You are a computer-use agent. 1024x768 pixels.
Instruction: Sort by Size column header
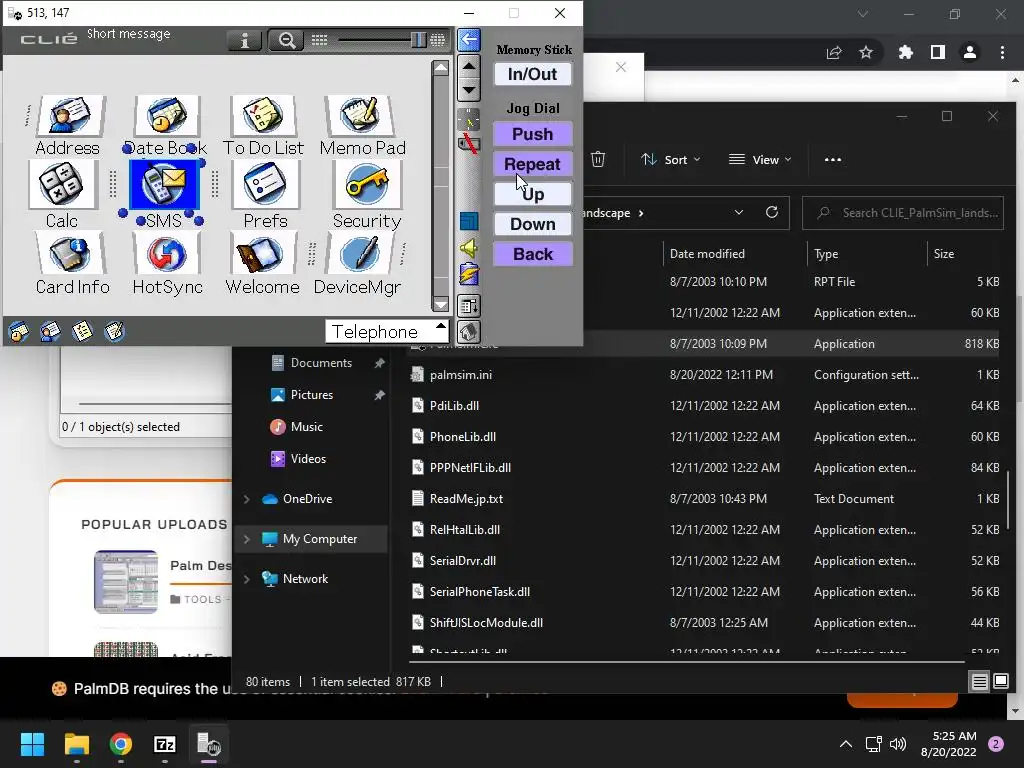tap(944, 254)
